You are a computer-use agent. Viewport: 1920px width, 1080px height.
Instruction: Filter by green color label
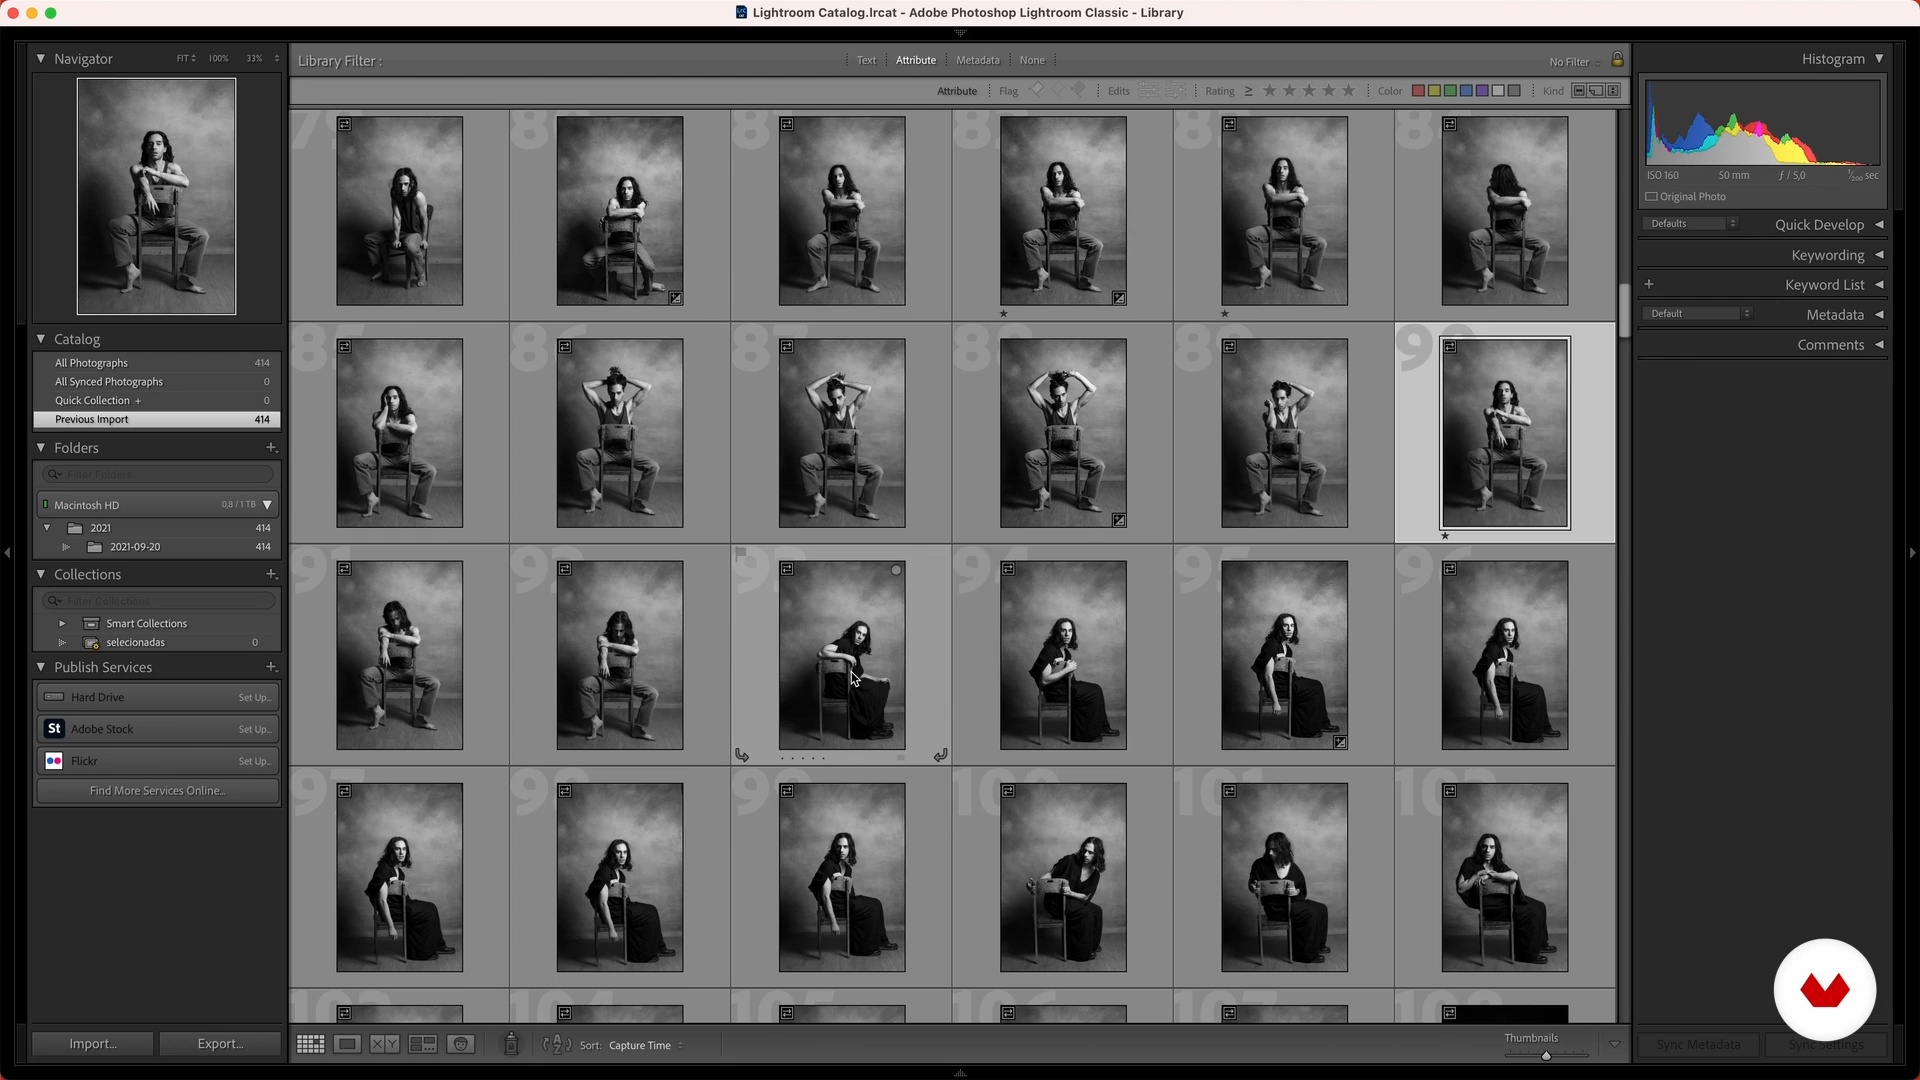pos(1450,91)
